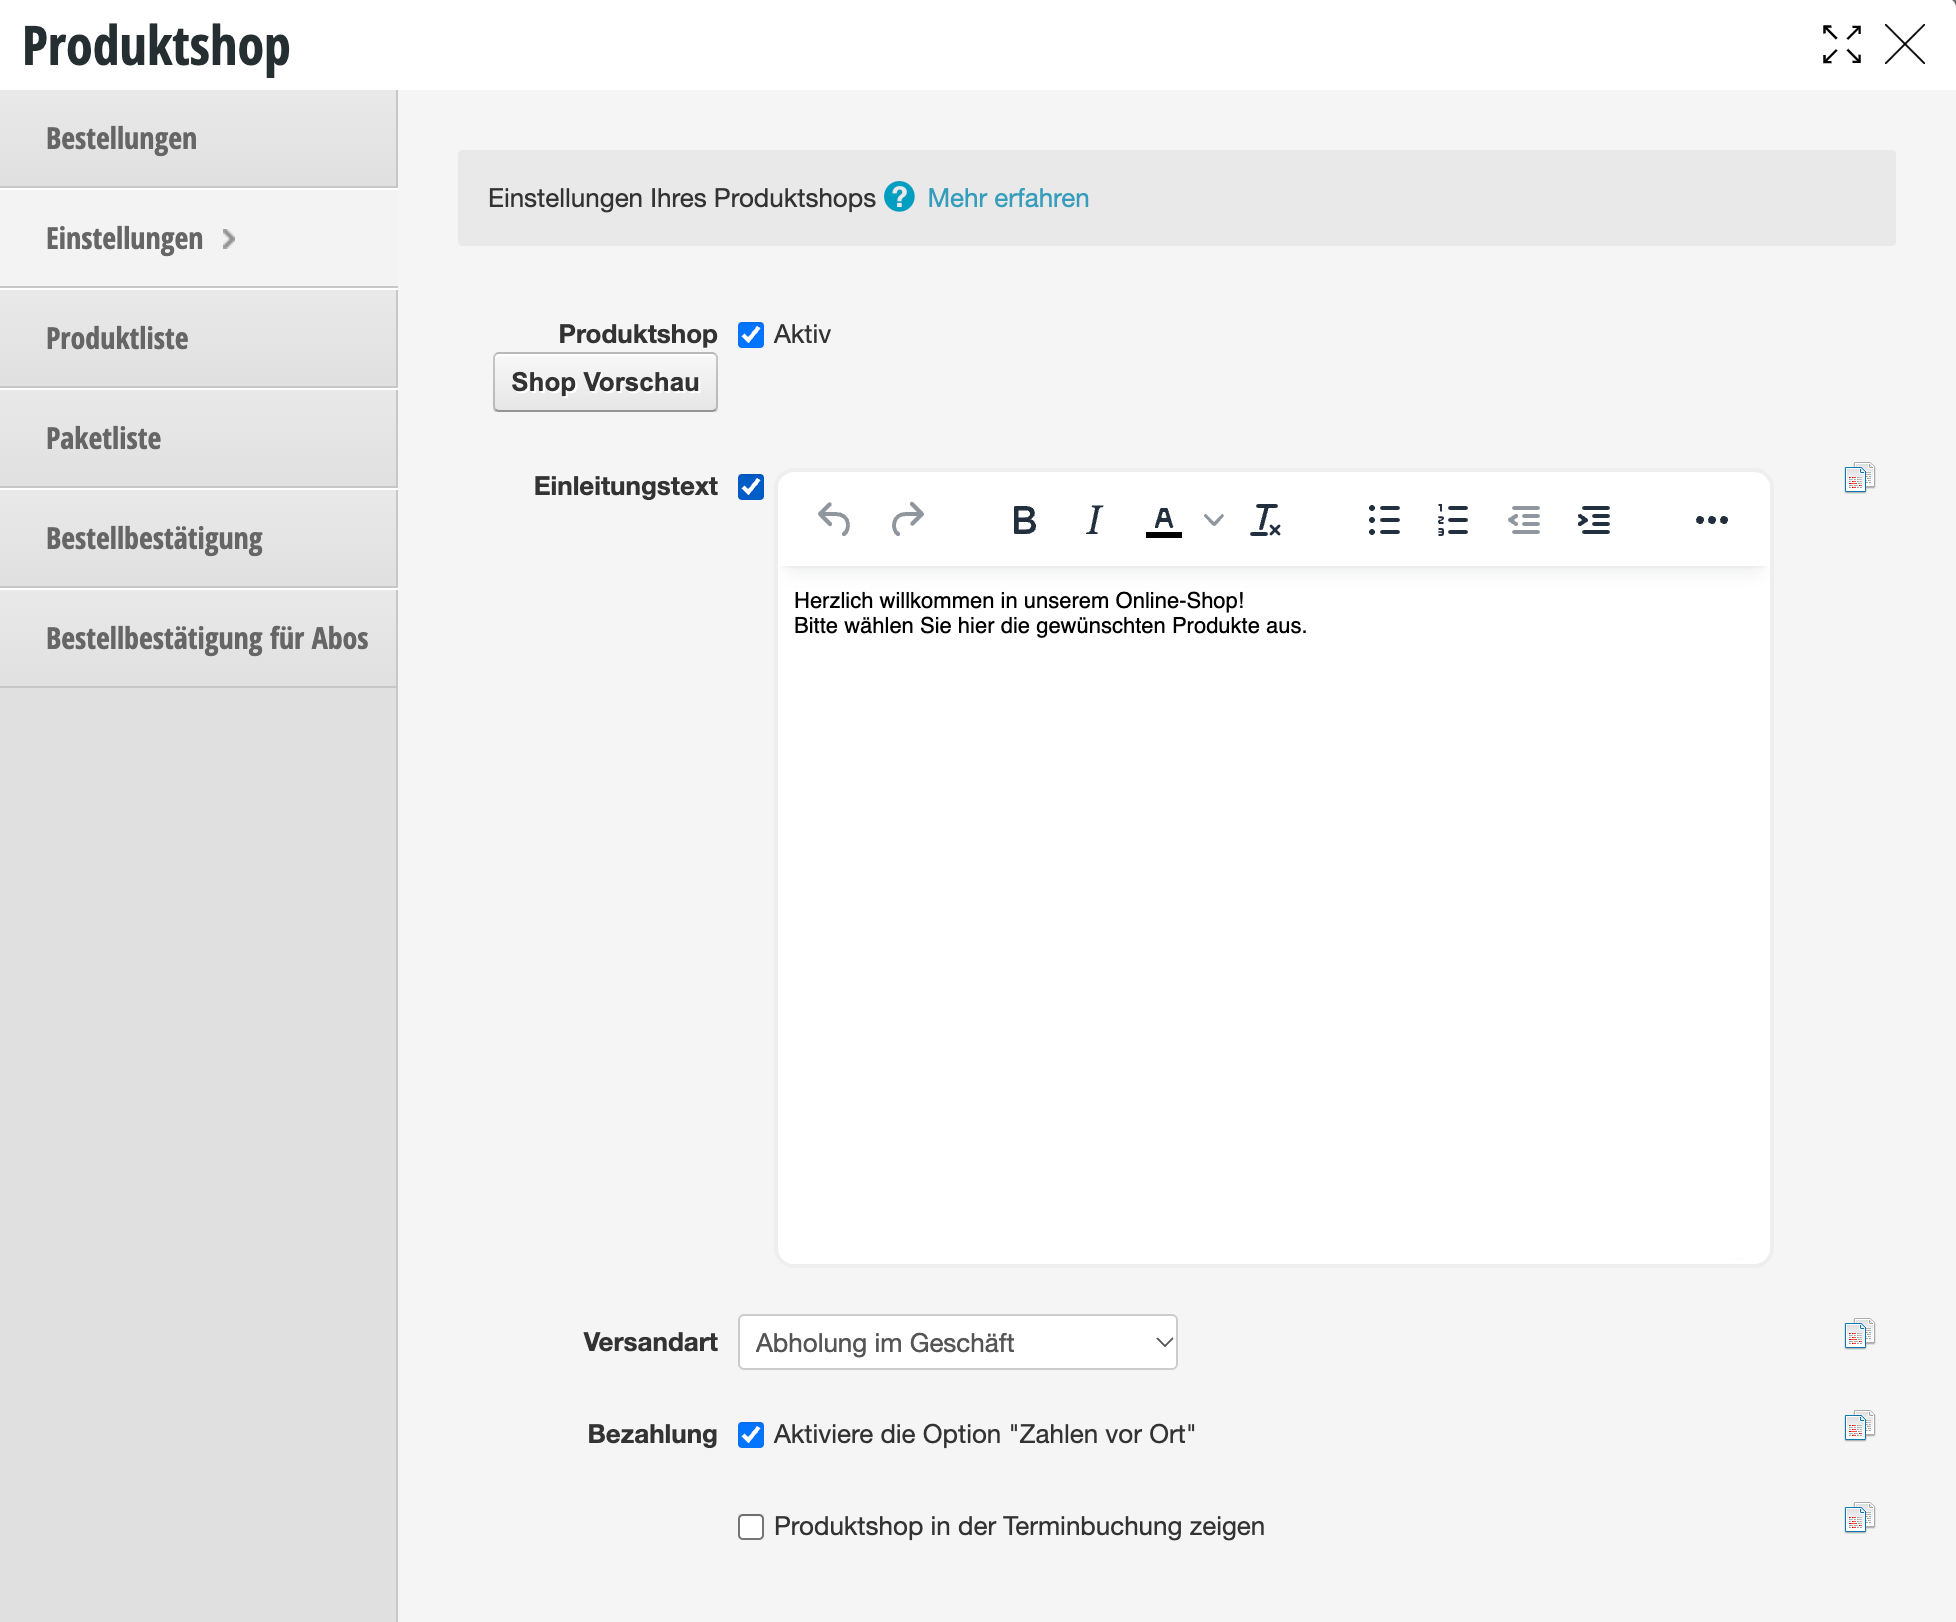Switch to the Produktliste section
The image size is (1956, 1622).
[198, 338]
